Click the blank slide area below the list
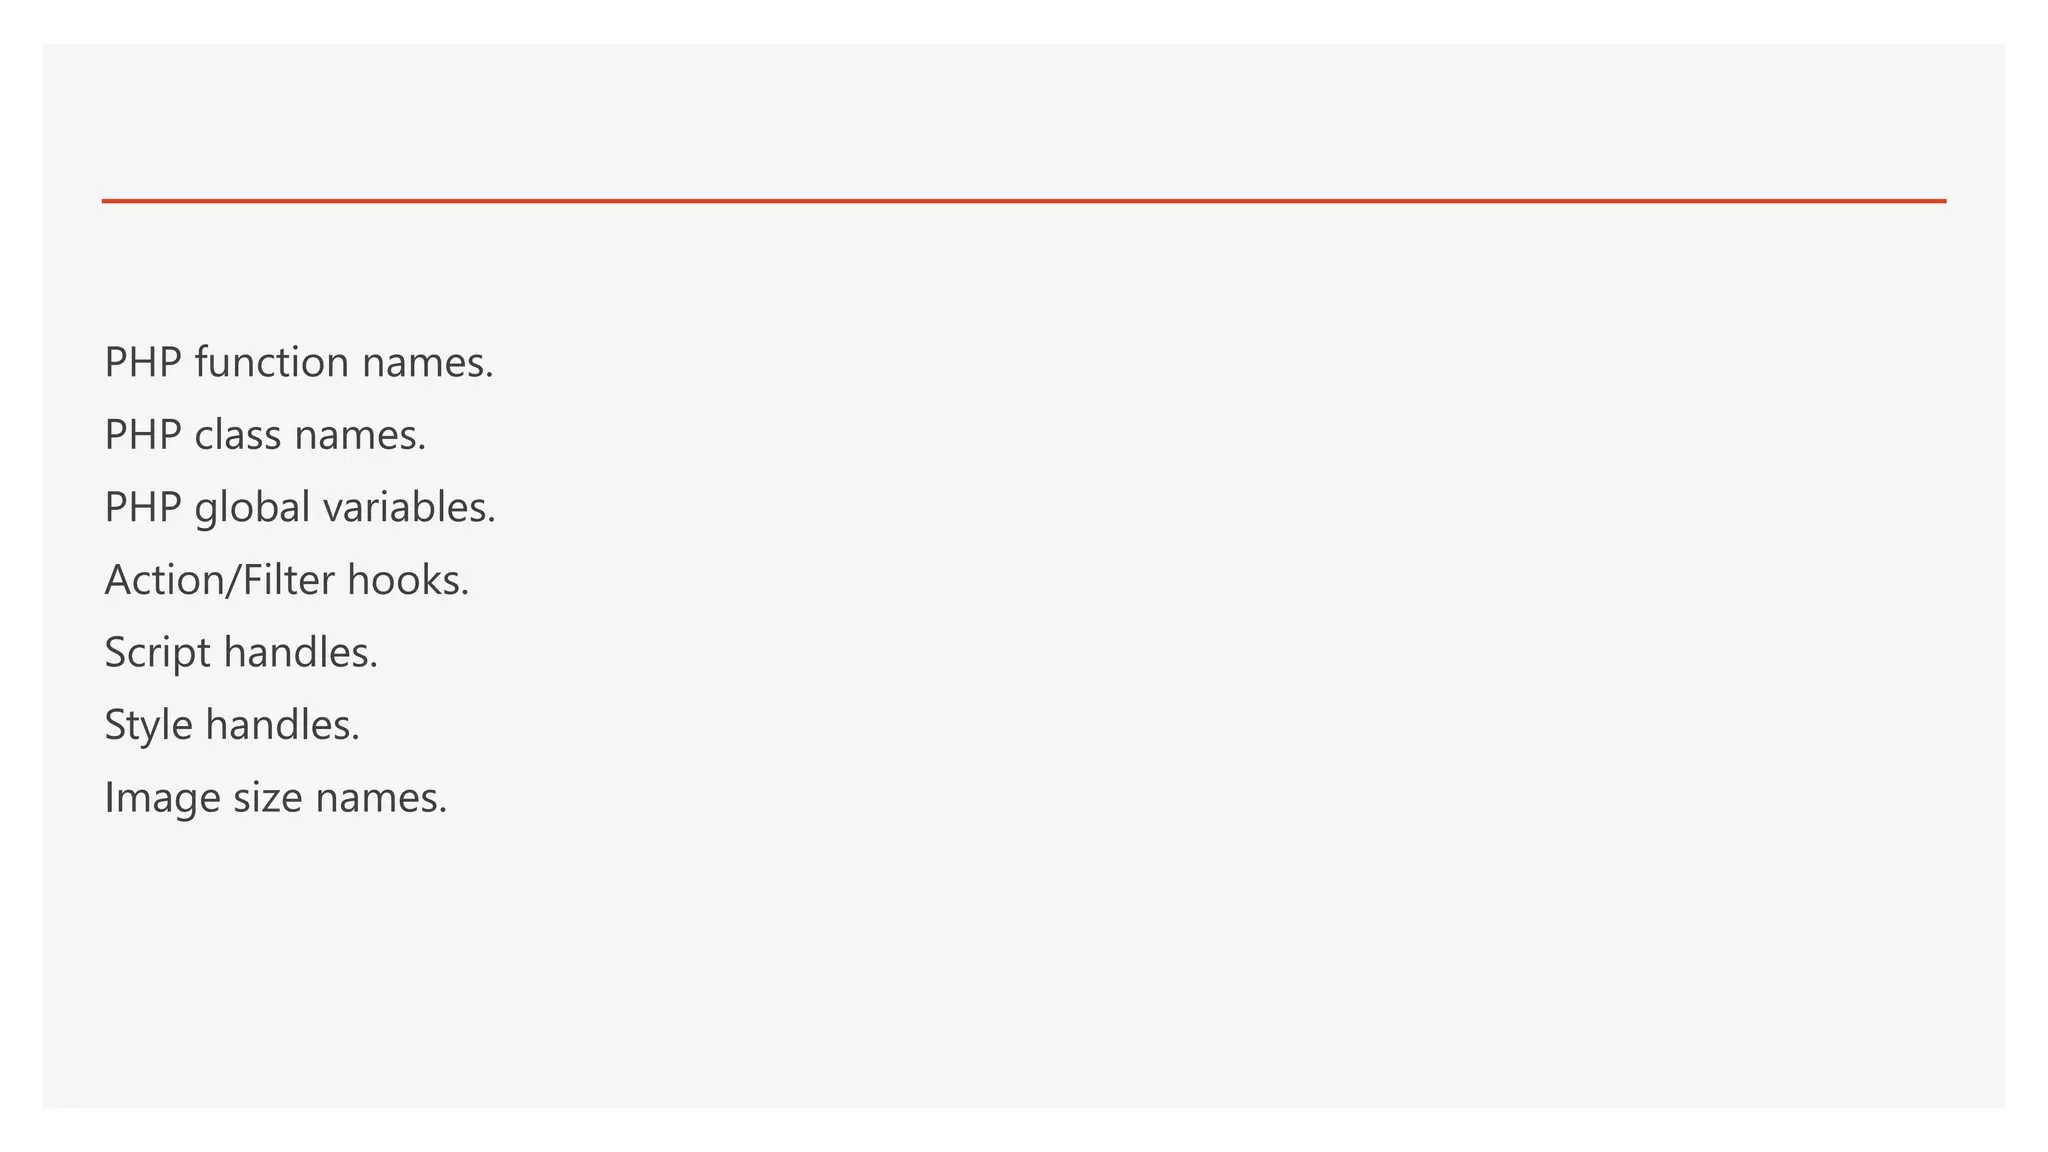The height and width of the screenshot is (1152, 2048). click(x=1024, y=960)
